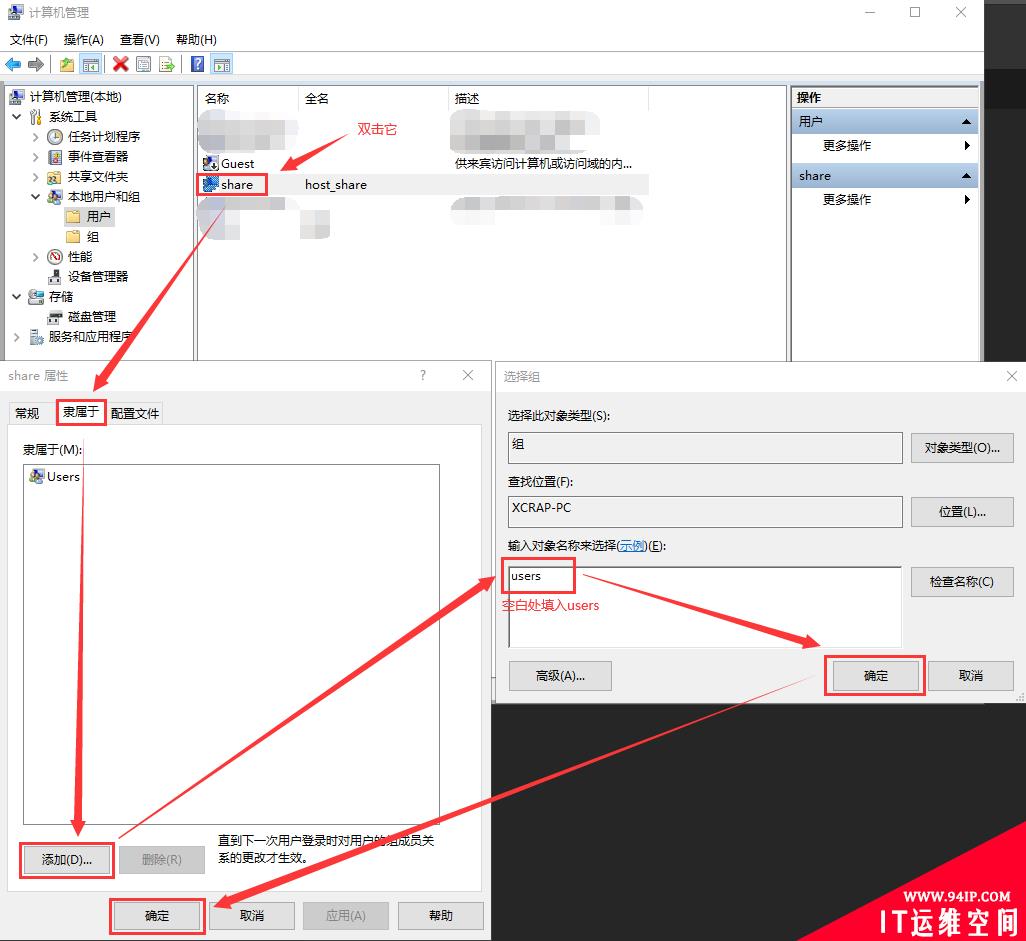Click the Guest user account icon
The image size is (1026, 941).
click(210, 163)
